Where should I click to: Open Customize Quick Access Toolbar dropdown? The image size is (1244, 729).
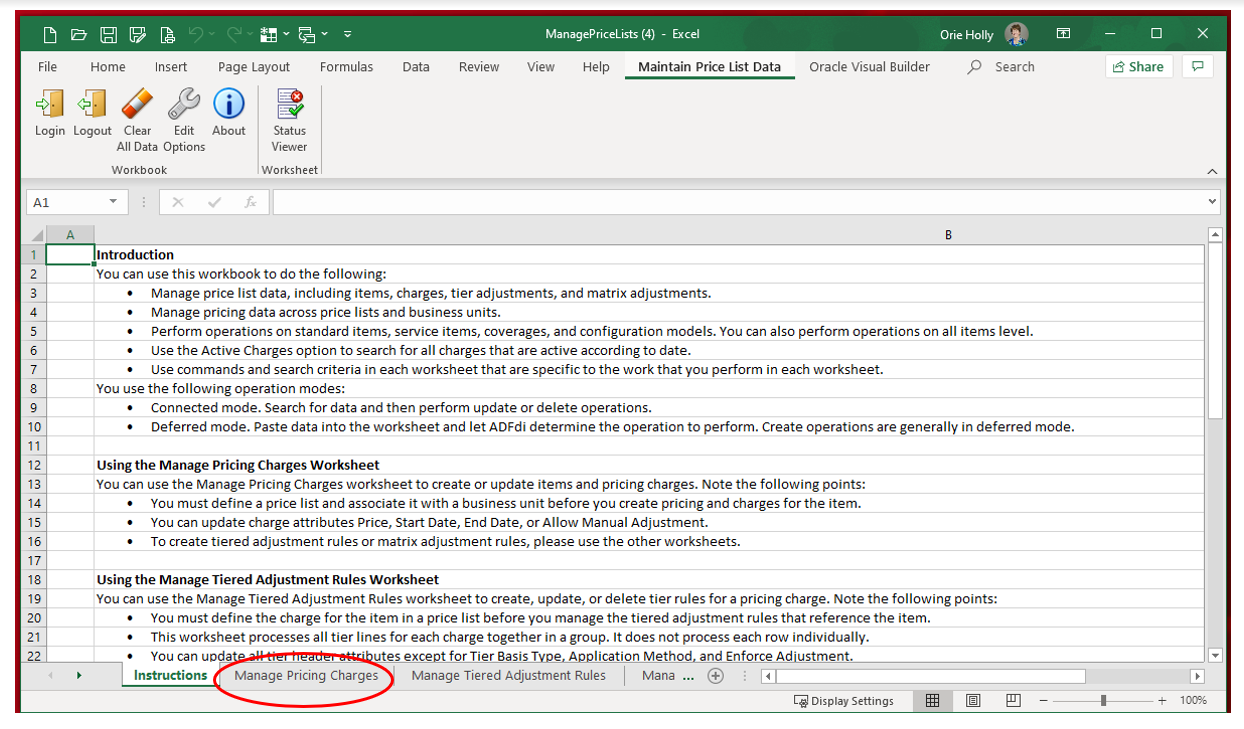(x=347, y=35)
